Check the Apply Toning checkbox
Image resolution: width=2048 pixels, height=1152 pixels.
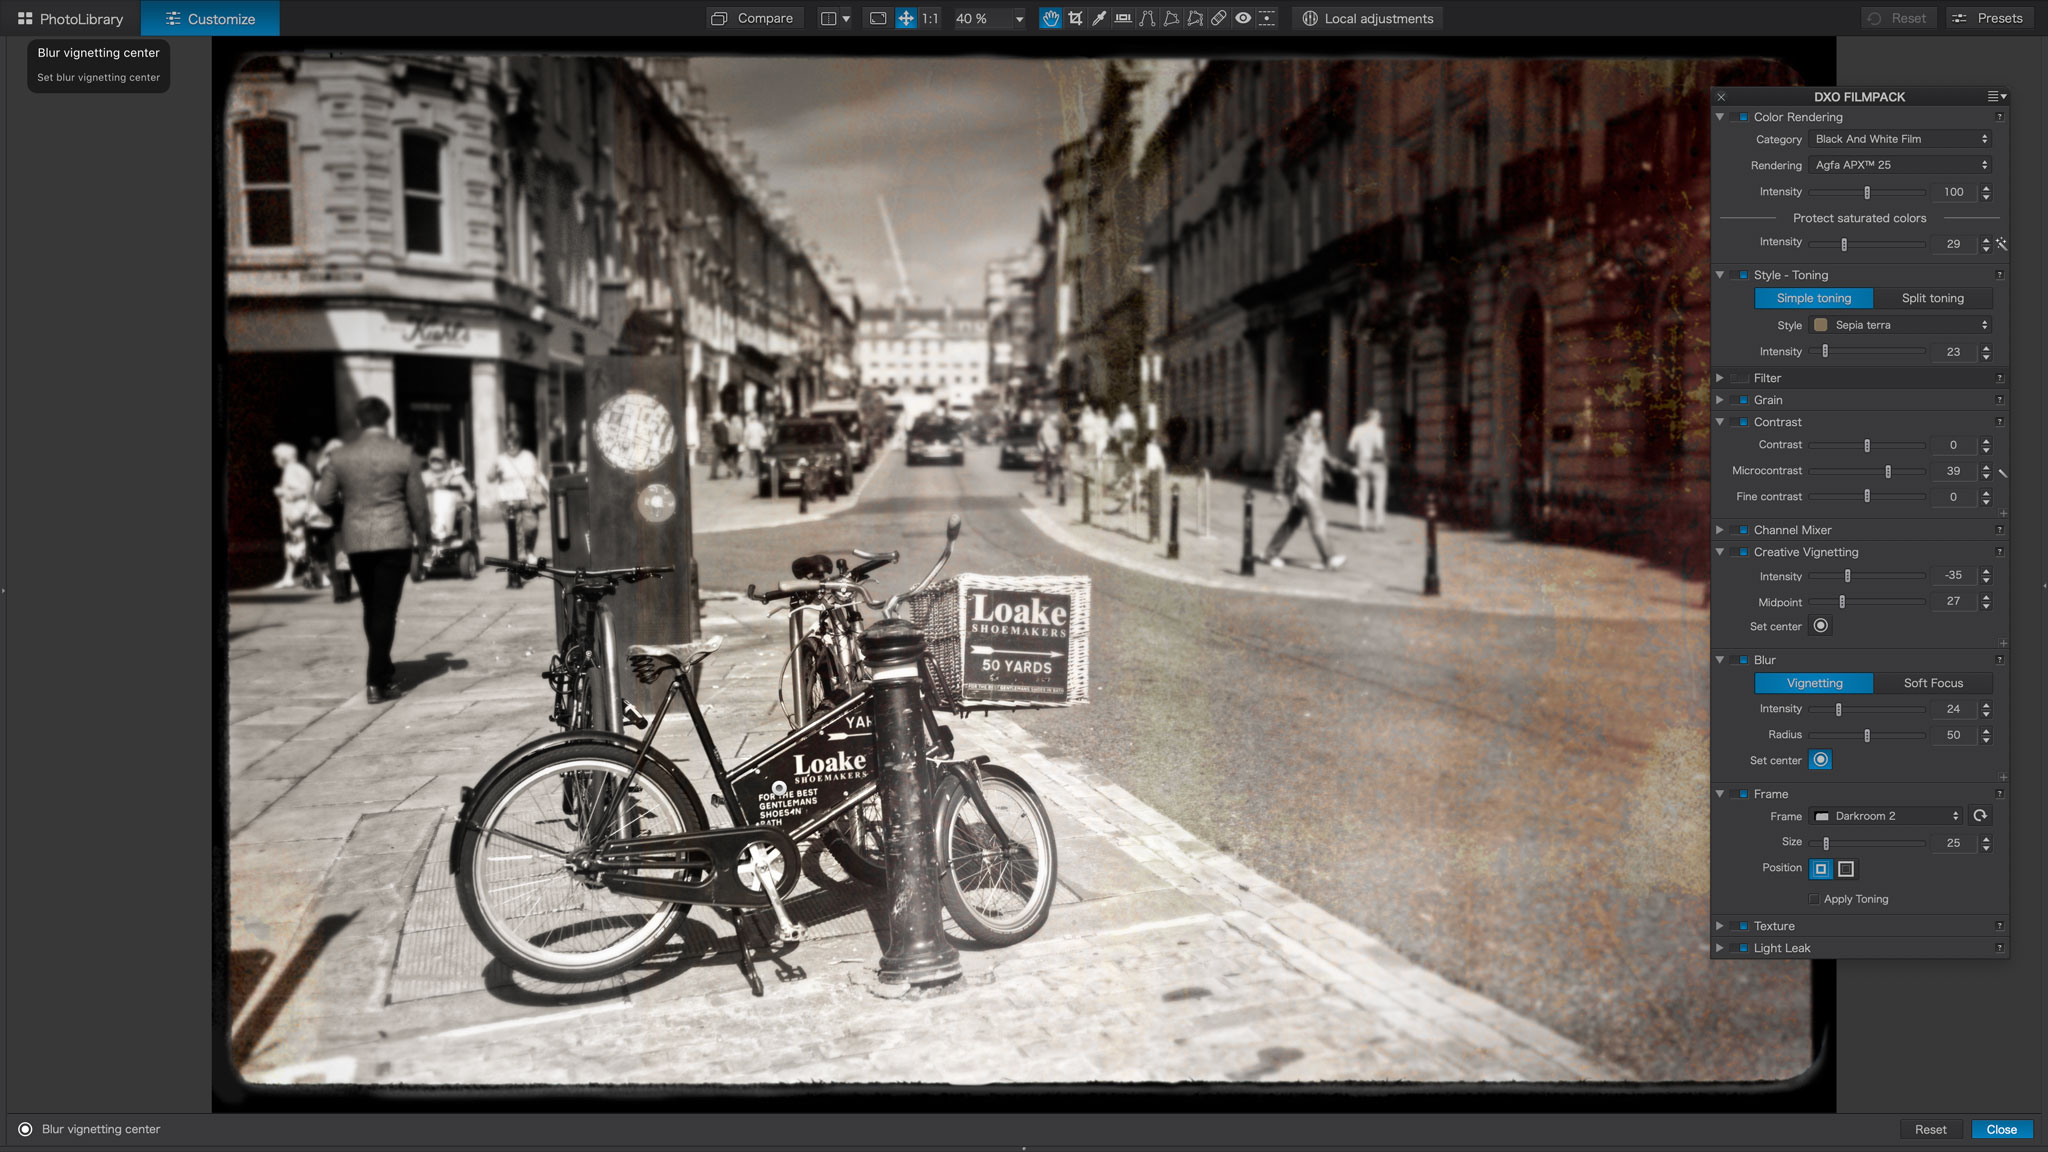[1814, 899]
